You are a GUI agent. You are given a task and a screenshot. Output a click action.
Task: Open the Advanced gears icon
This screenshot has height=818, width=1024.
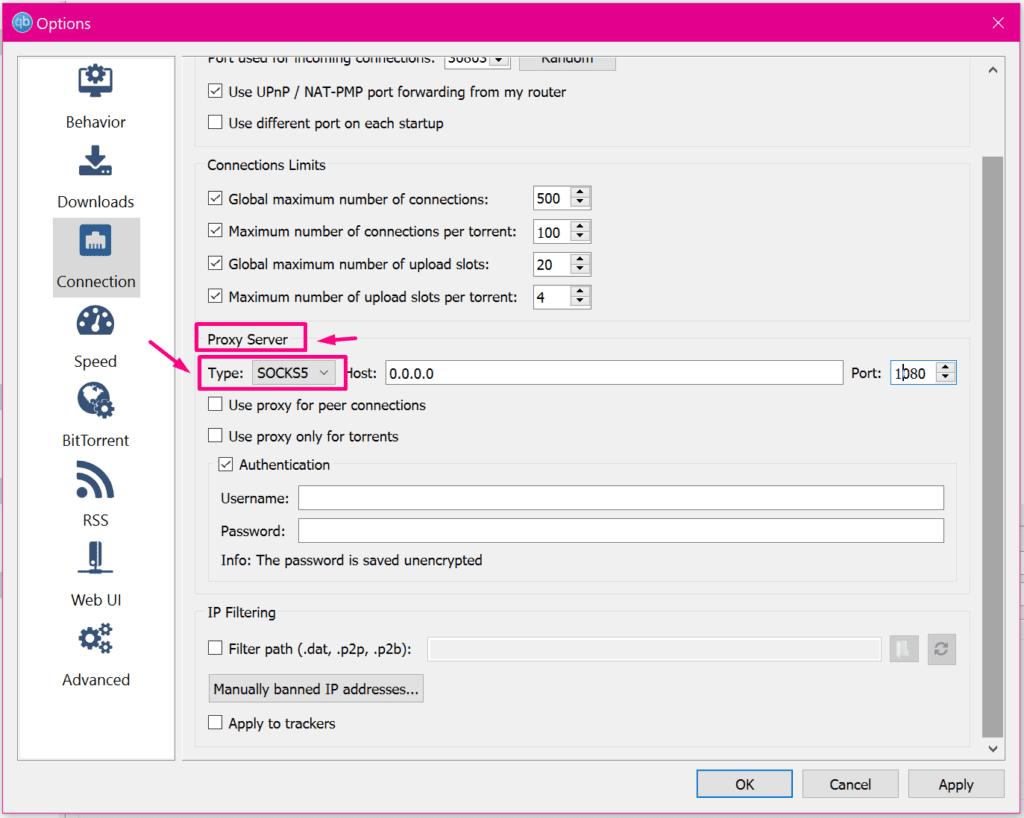[95, 640]
